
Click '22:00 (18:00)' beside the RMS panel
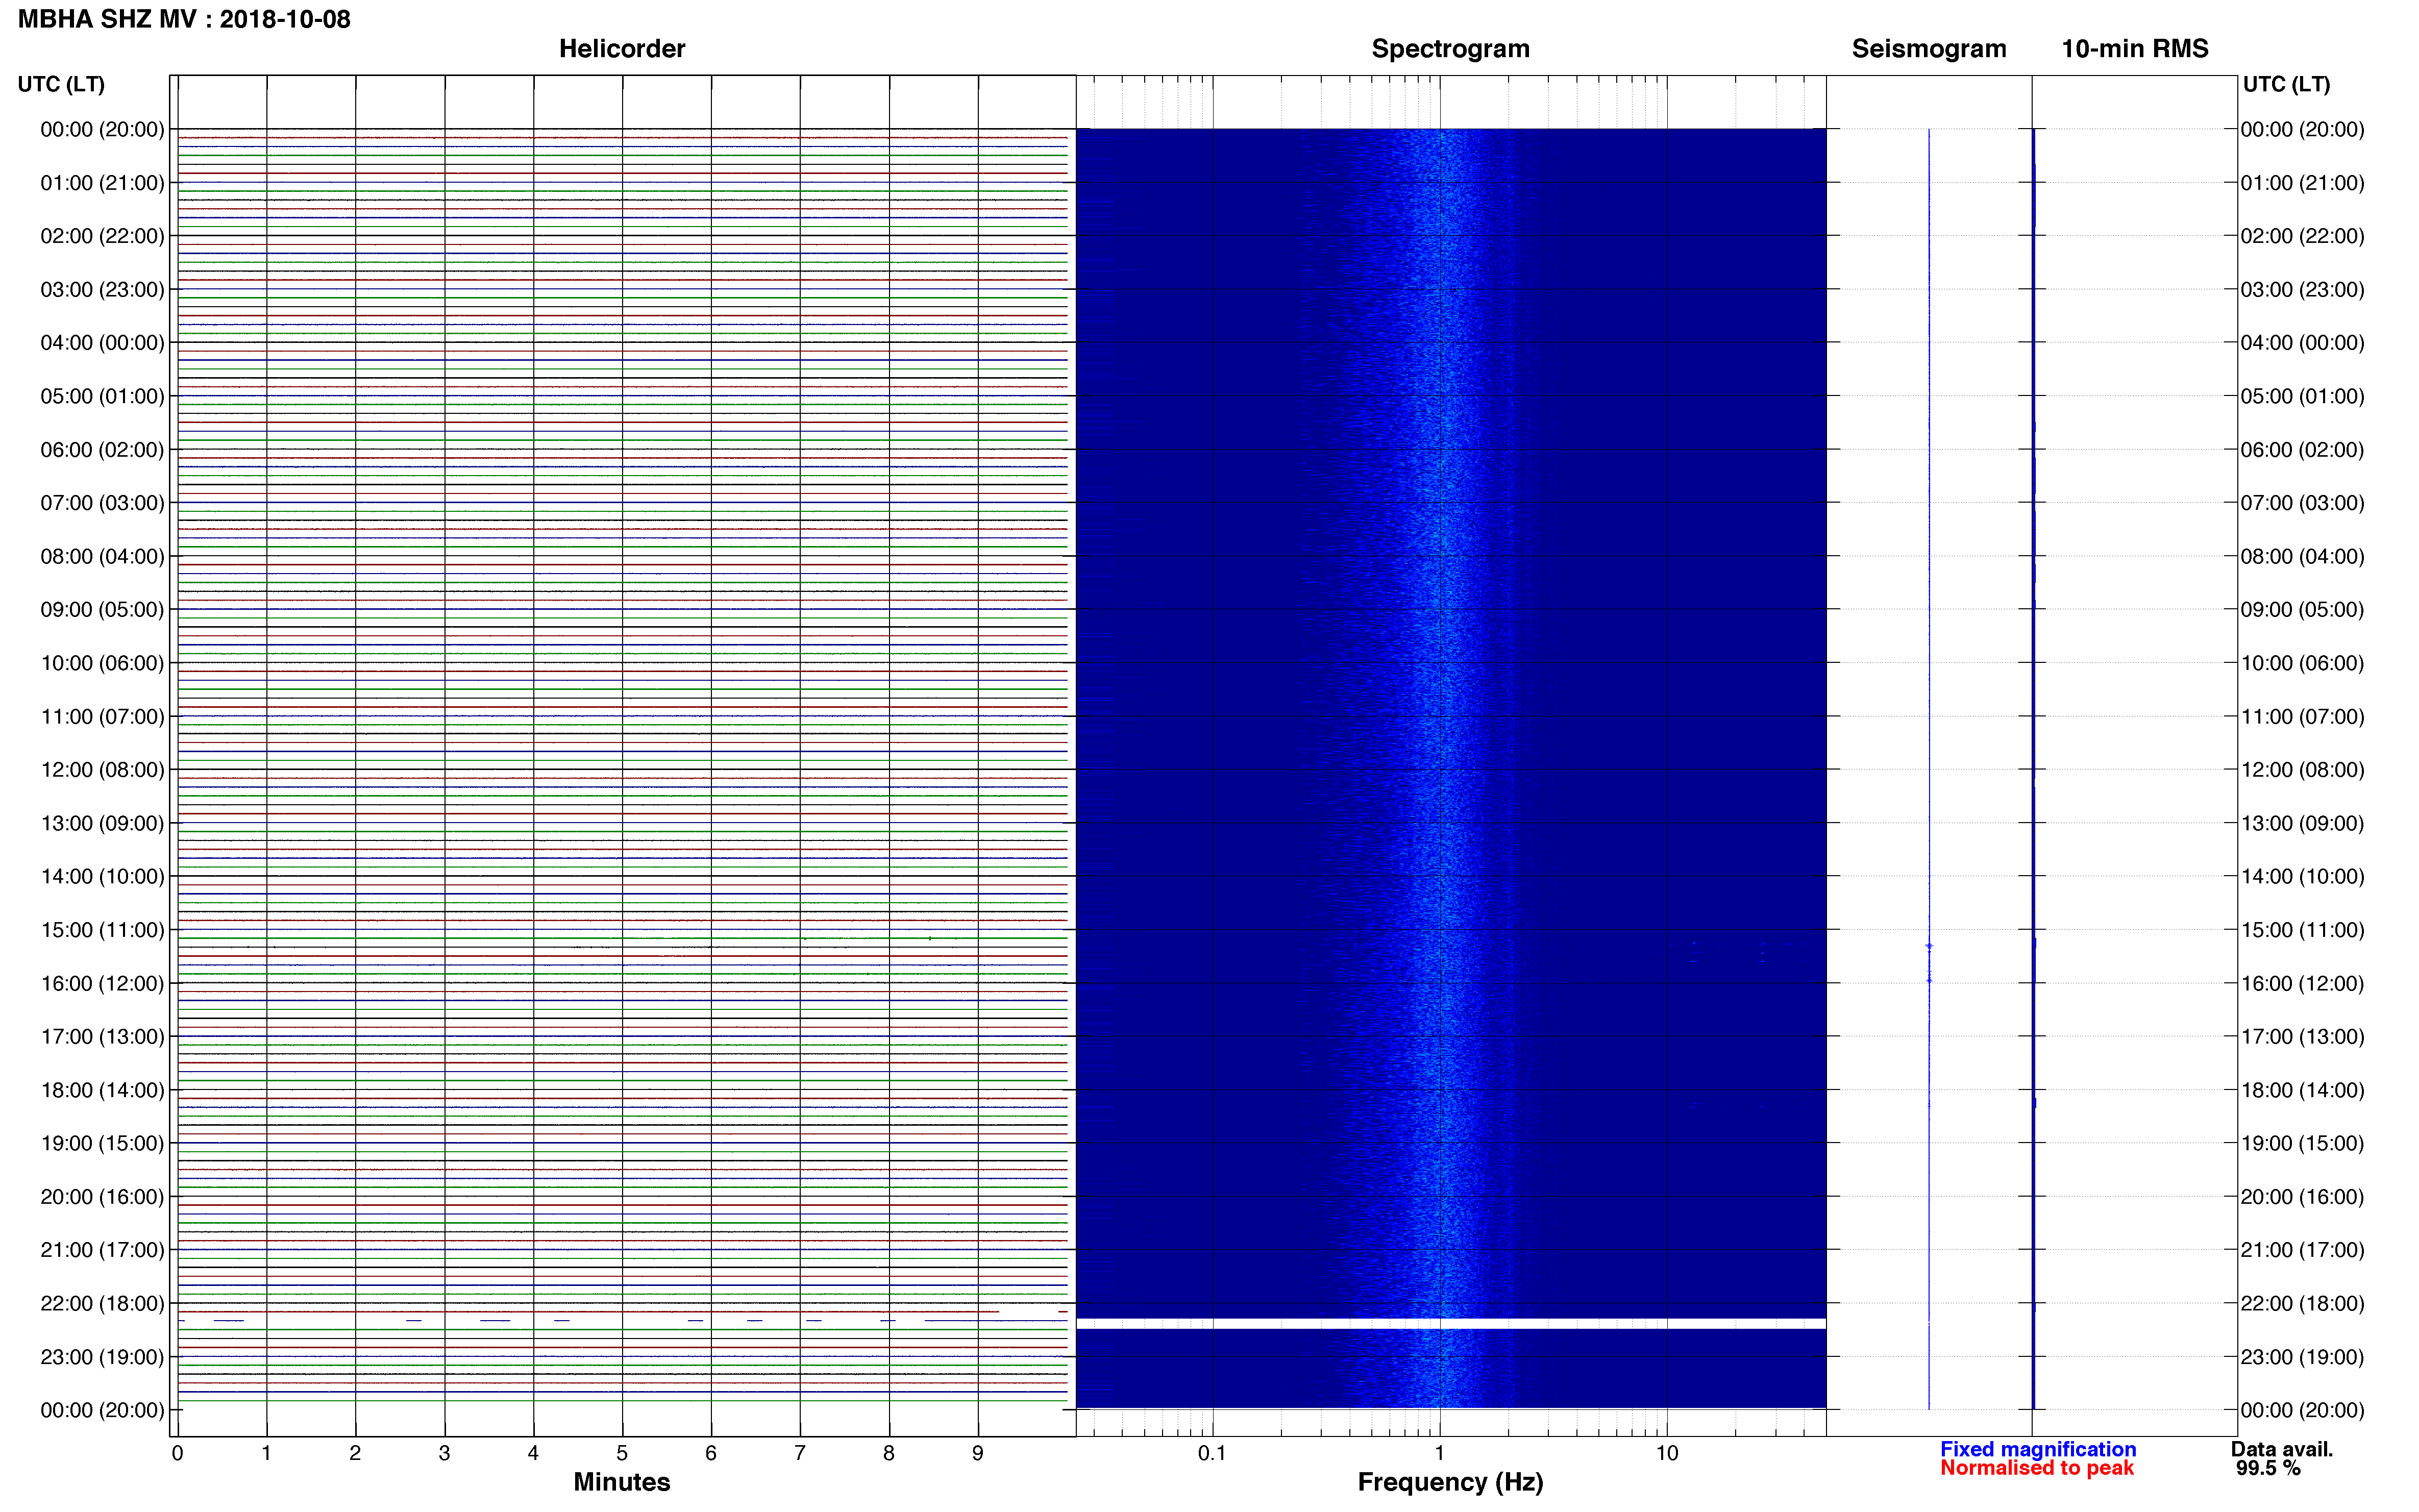tap(2302, 1304)
